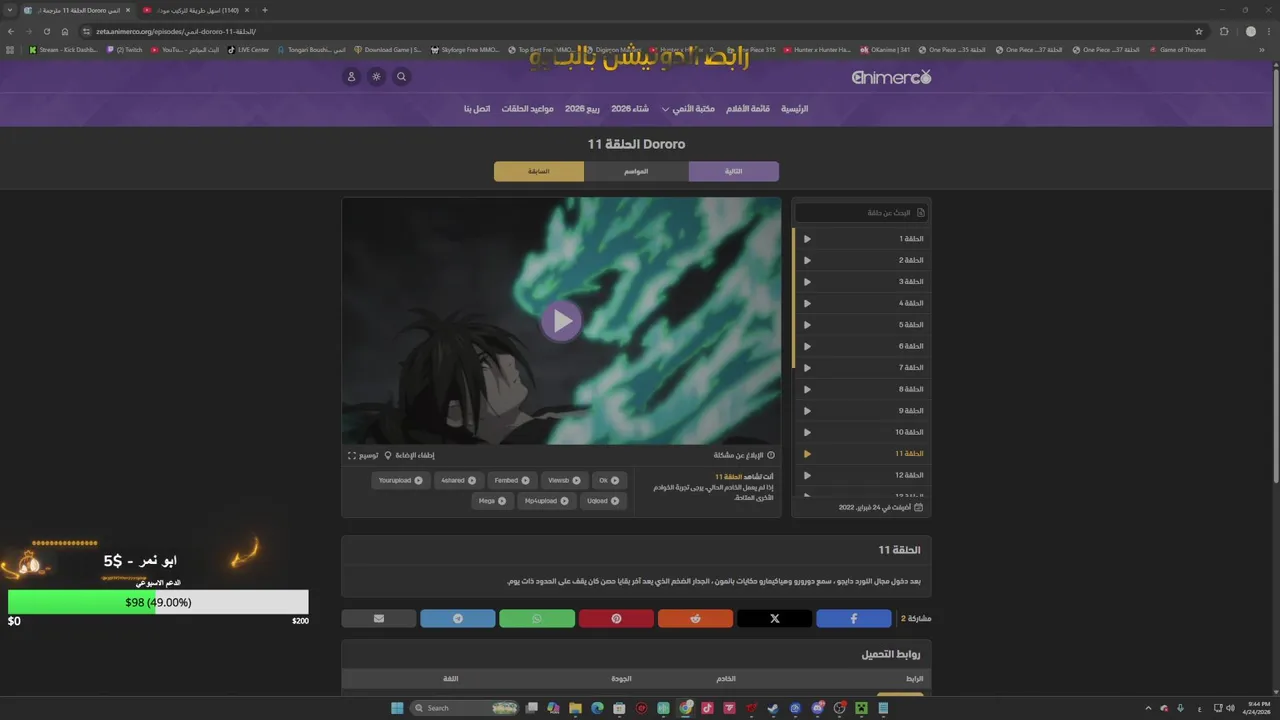Screen dimensions: 1280x720
Task: Share on Facebook
Action: pyautogui.click(x=853, y=619)
